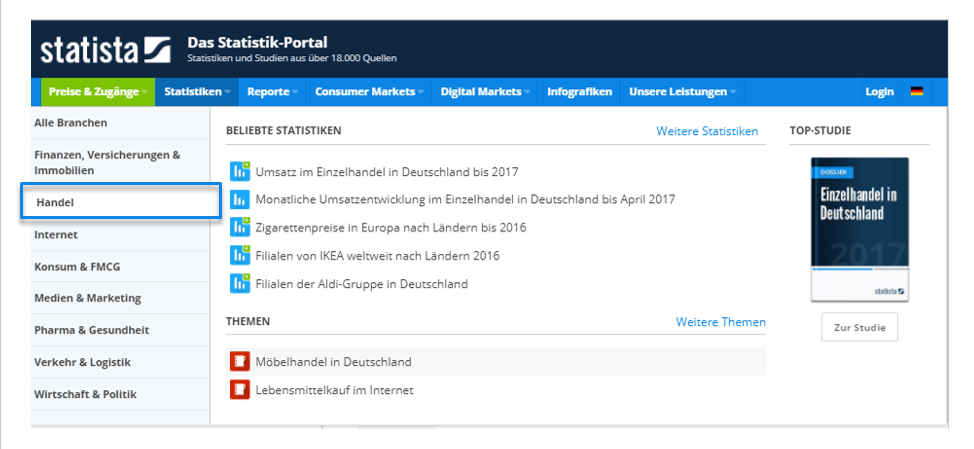The width and height of the screenshot is (974, 449).
Task: Expand the Consumer Markets dropdown
Action: pos(369,92)
